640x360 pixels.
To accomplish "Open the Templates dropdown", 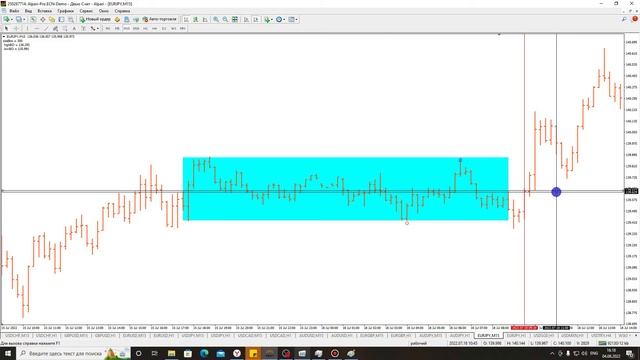I will pos(293,19).
